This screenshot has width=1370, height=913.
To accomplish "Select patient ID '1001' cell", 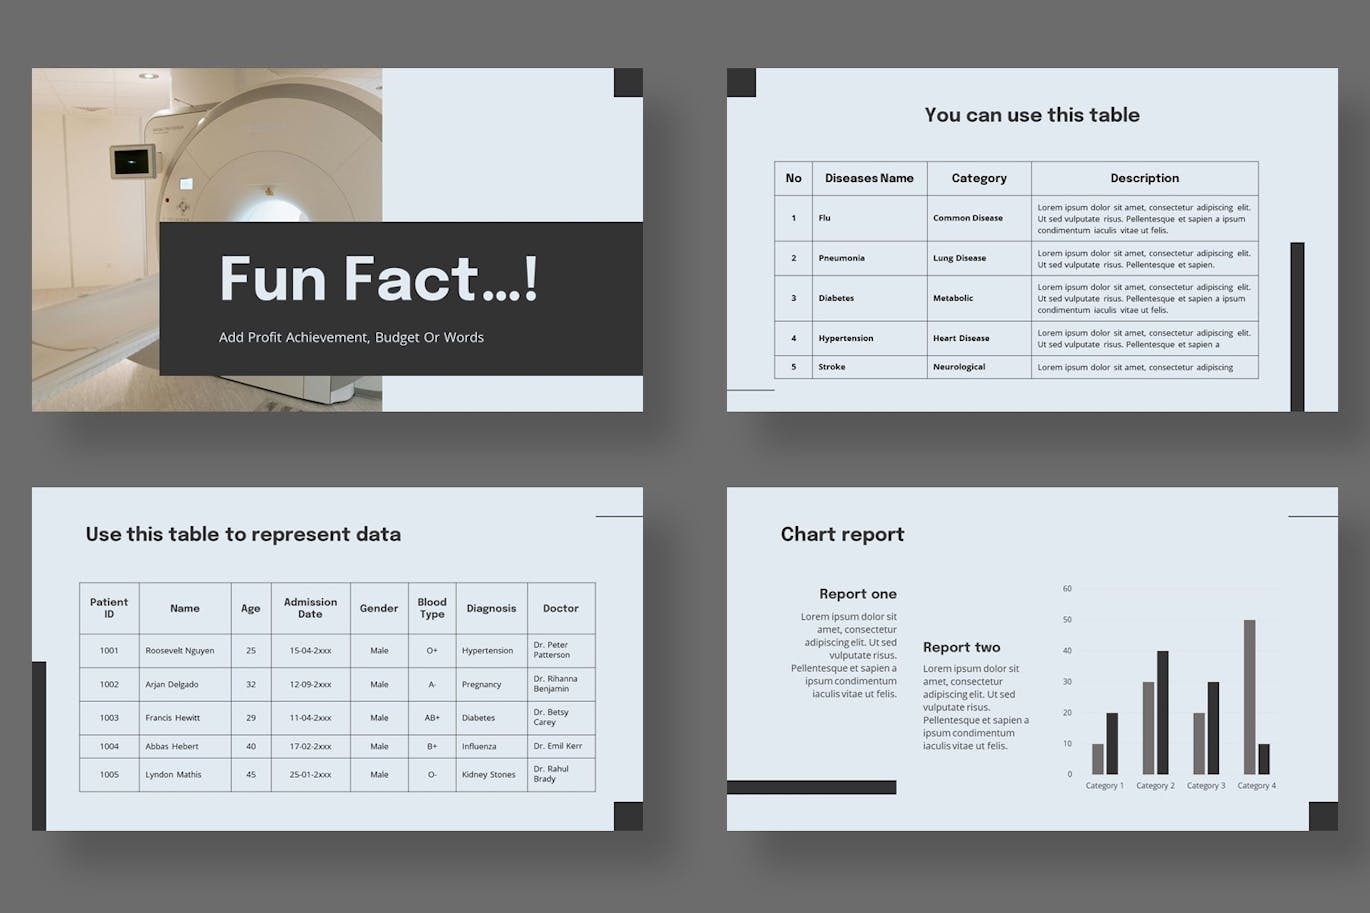I will click(109, 651).
